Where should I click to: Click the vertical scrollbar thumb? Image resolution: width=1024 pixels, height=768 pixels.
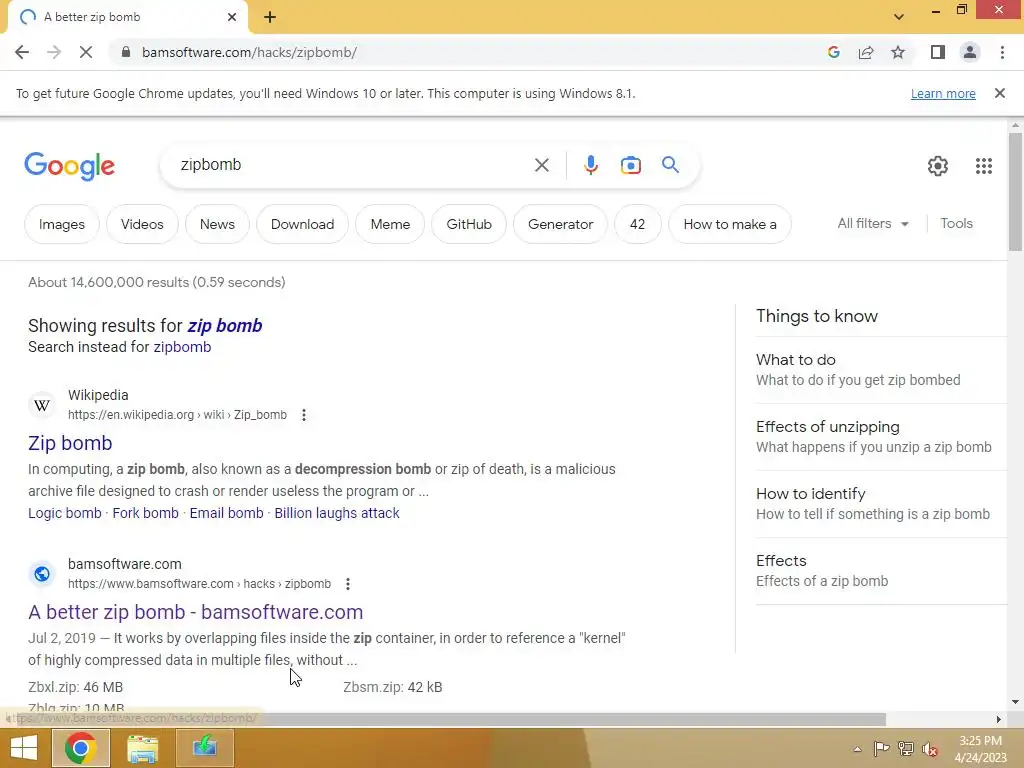click(1015, 191)
